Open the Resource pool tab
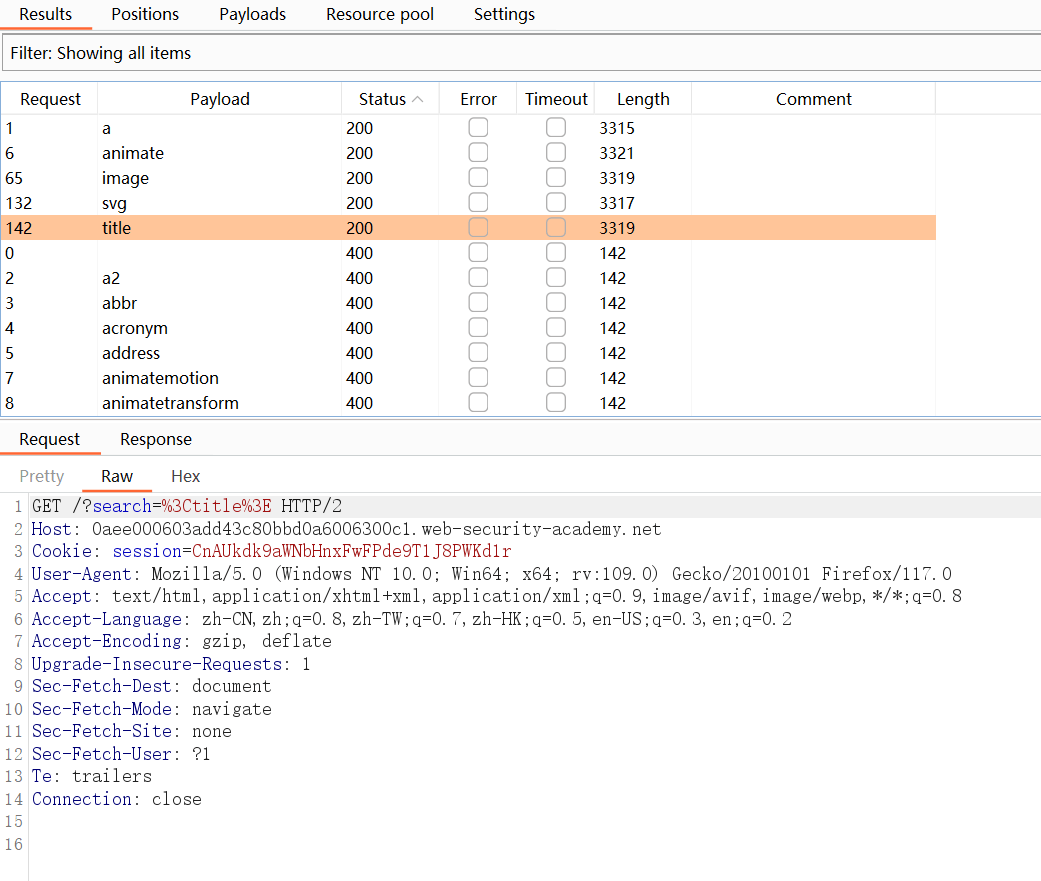Image resolution: width=1041 pixels, height=881 pixels. coord(380,14)
